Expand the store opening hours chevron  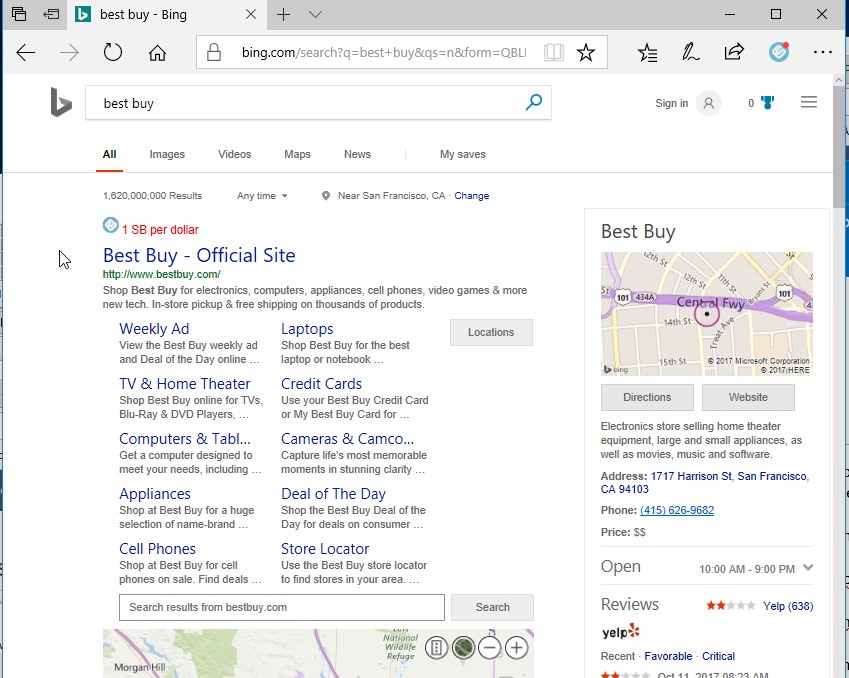[x=808, y=568]
